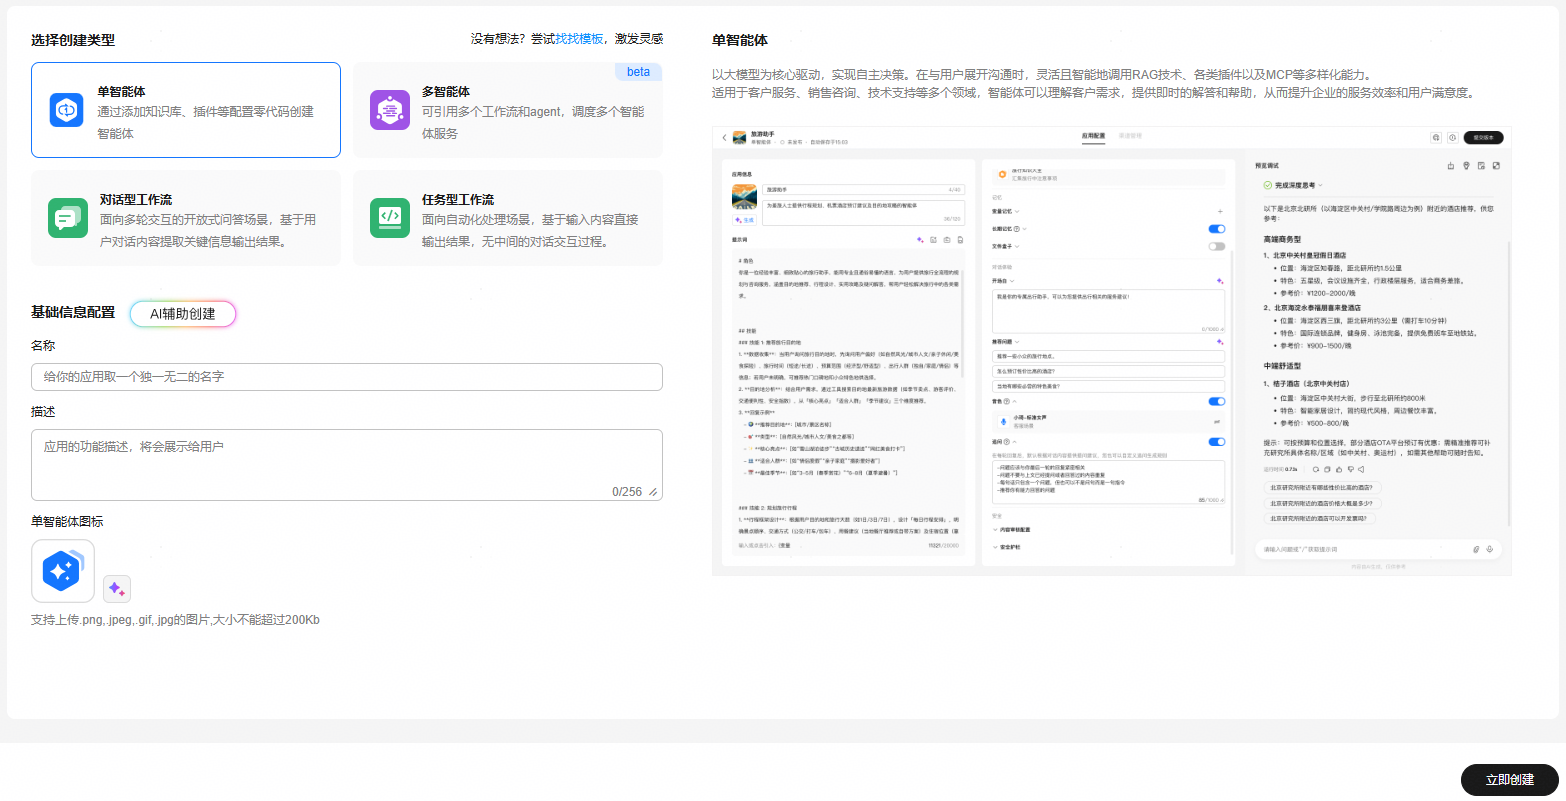The width and height of the screenshot is (1566, 801).
Task: Enable the 文件盒子 switch in the preview
Action: [x=1216, y=246]
